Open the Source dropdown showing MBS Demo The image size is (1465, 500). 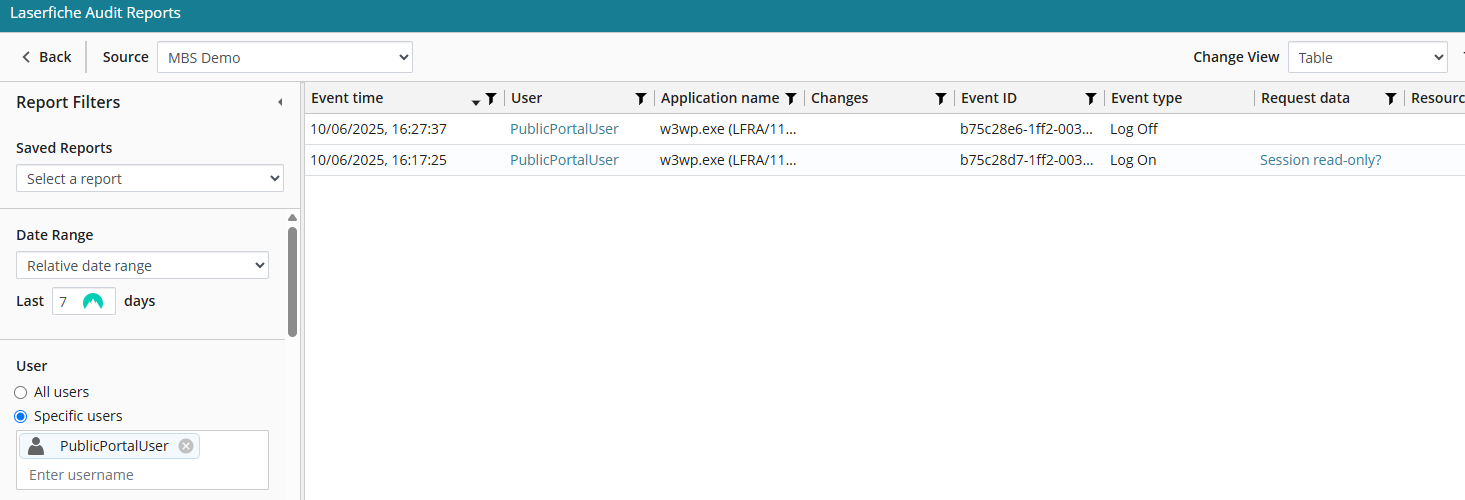tap(285, 57)
